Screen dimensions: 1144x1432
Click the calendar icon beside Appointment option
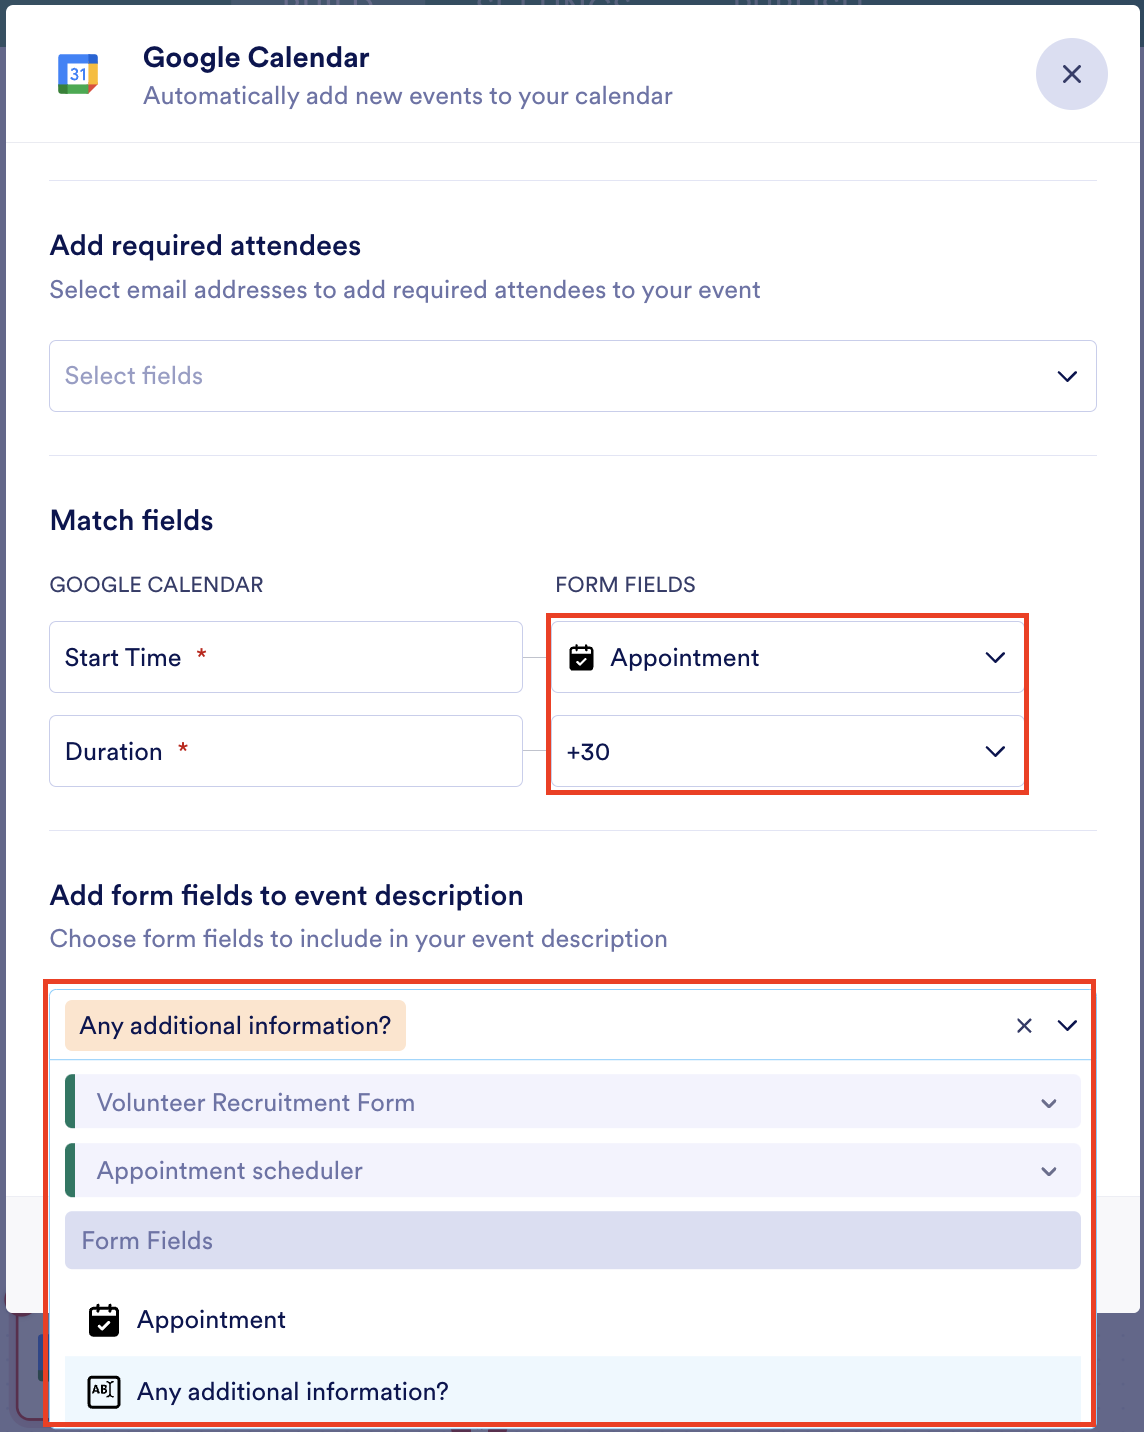(x=104, y=1320)
